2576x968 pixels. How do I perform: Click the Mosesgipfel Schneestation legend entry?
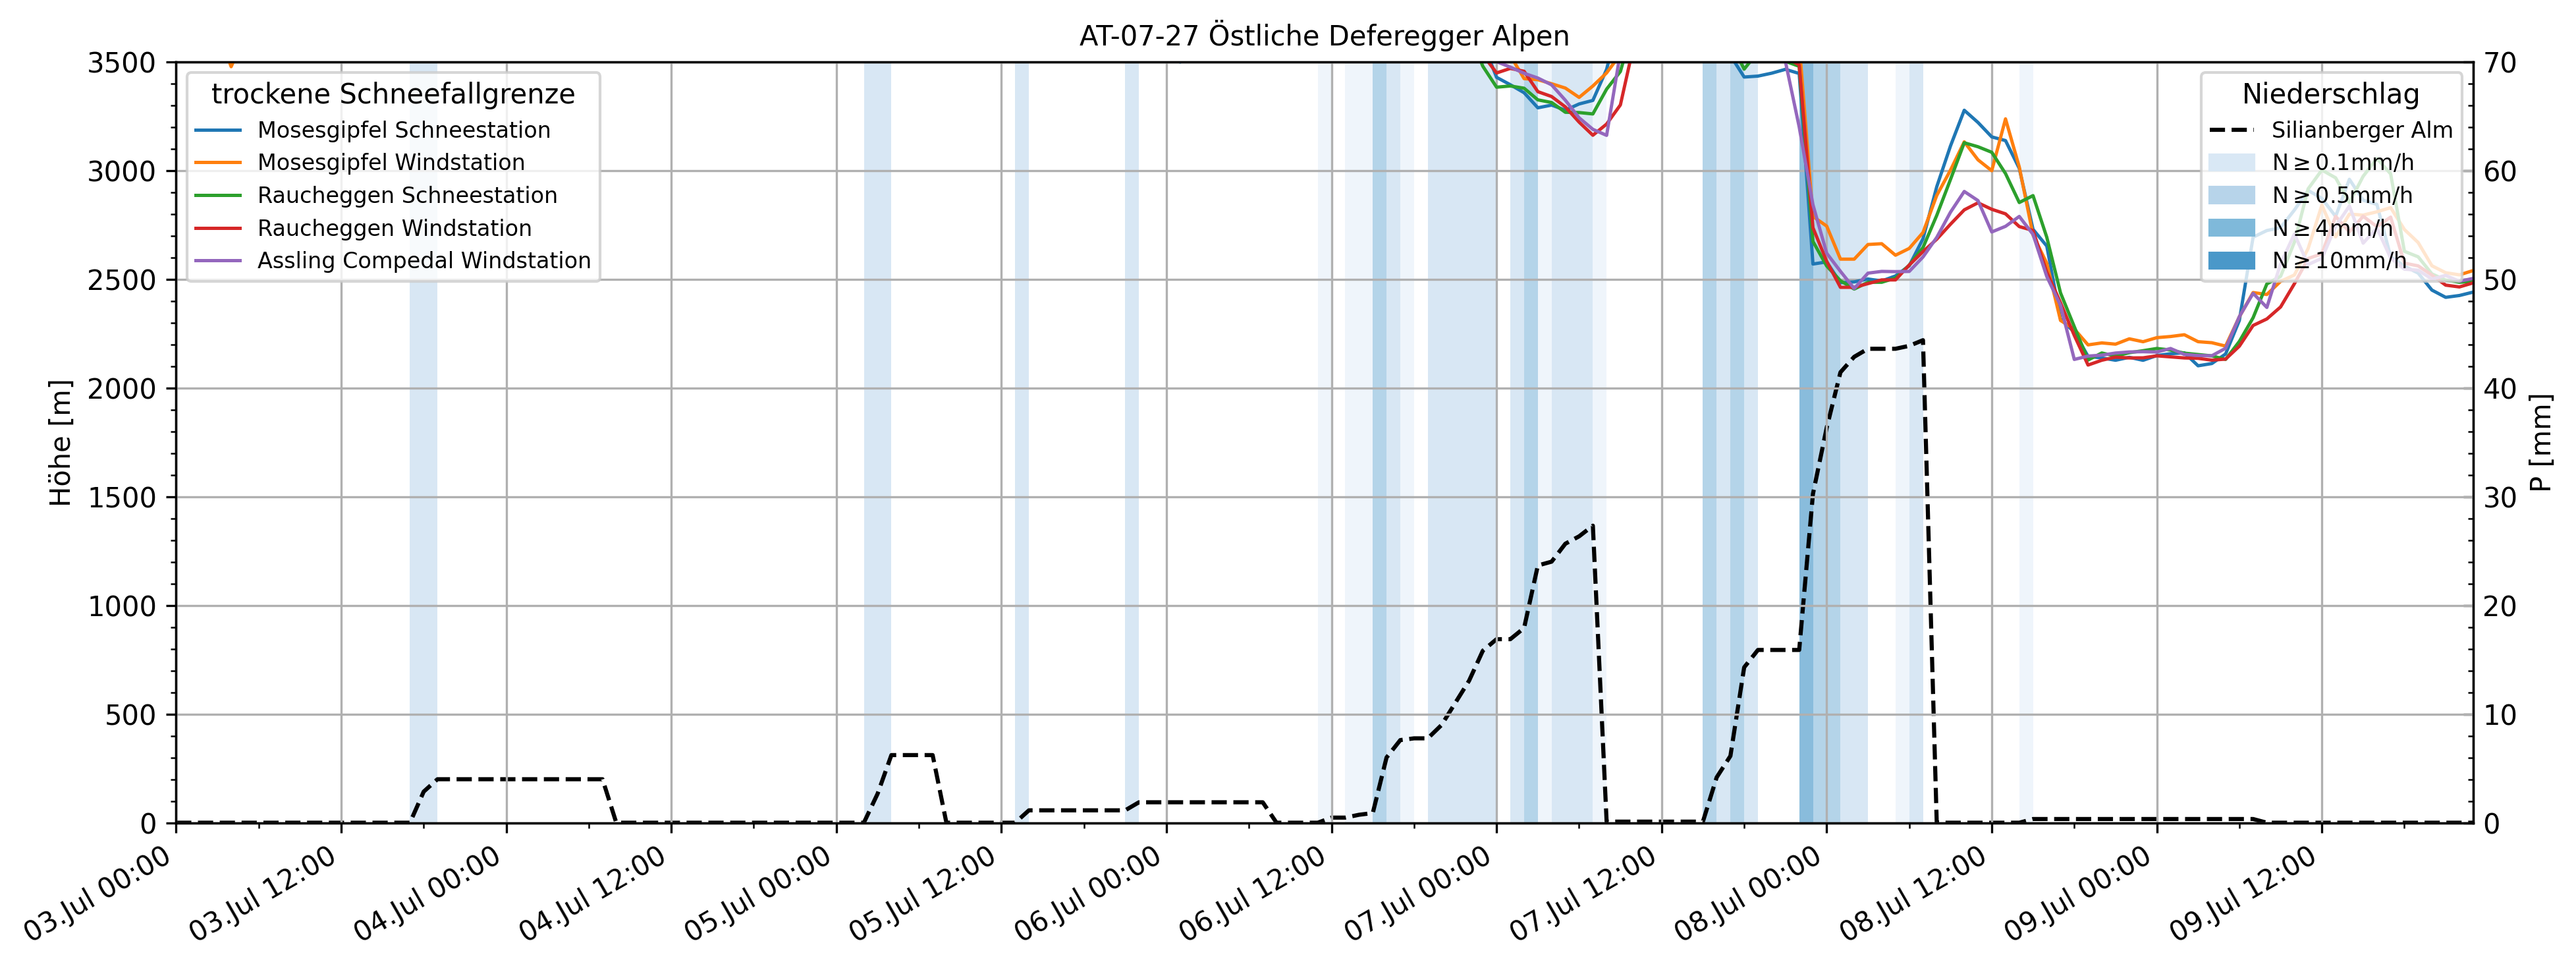point(403,130)
